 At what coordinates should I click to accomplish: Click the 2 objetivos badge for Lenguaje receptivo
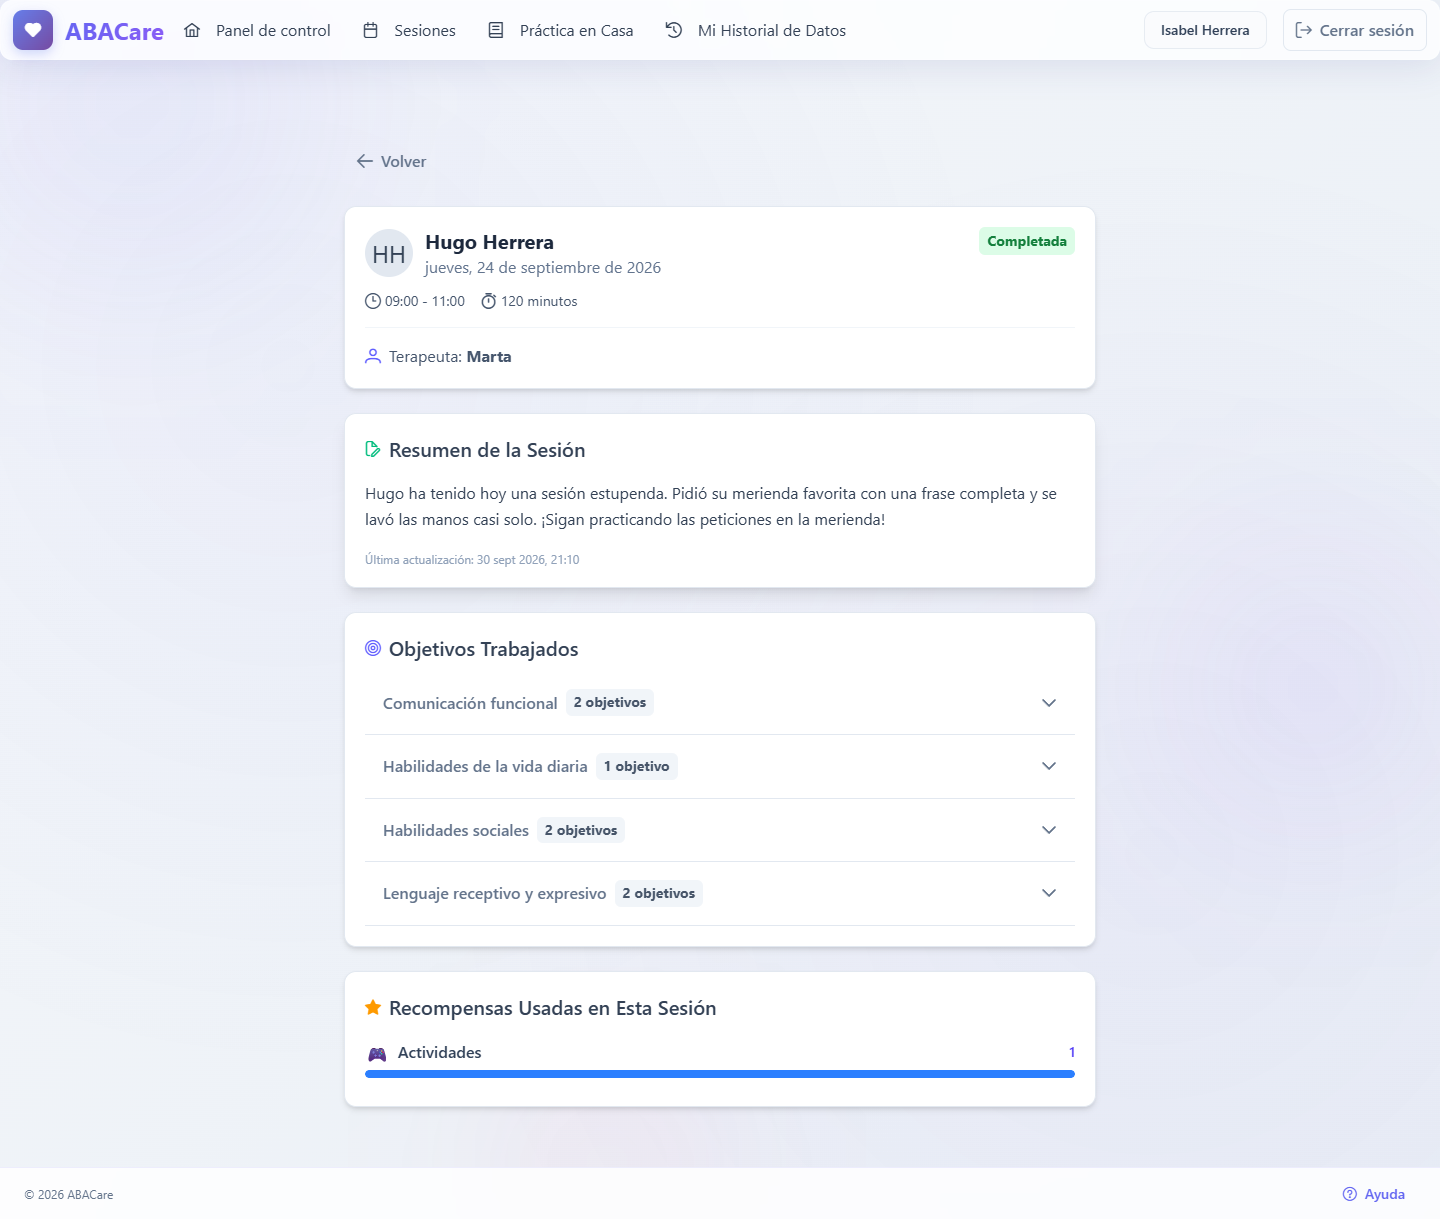click(659, 893)
